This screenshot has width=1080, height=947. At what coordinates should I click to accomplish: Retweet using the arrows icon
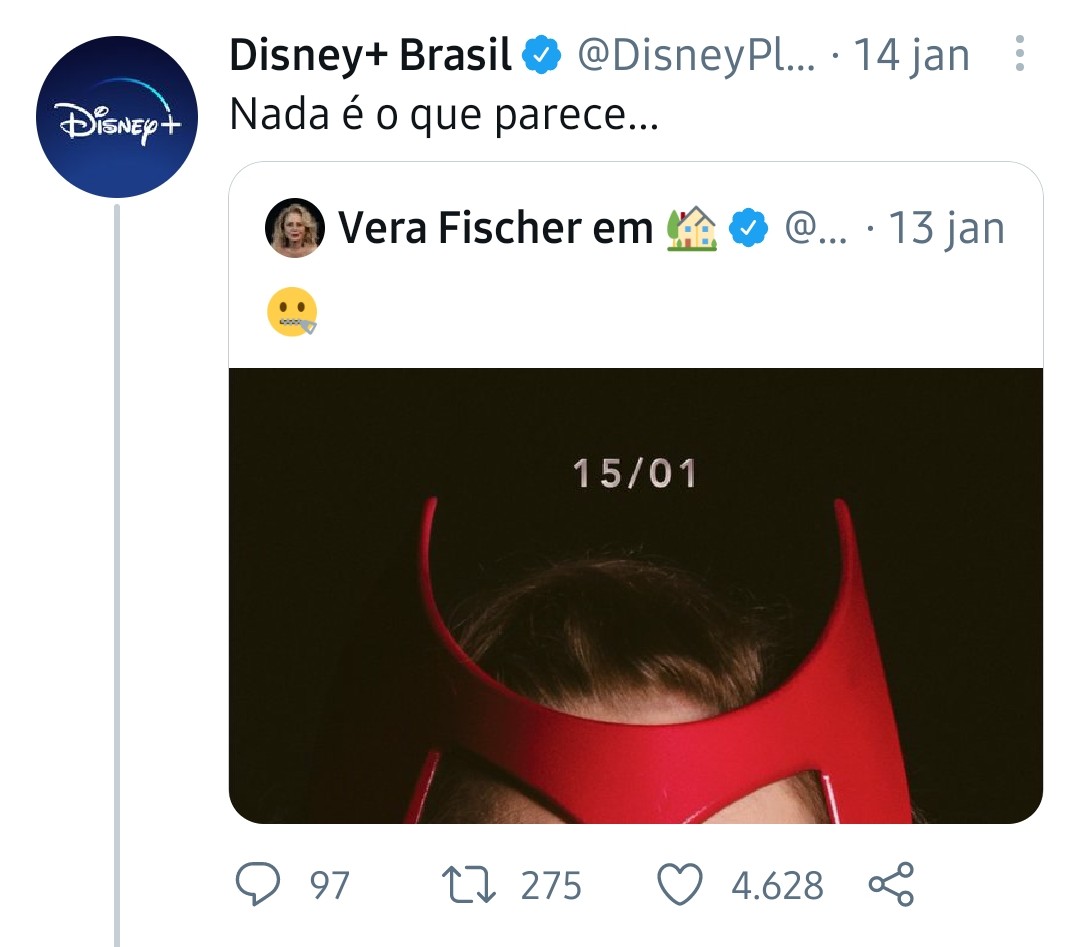468,884
